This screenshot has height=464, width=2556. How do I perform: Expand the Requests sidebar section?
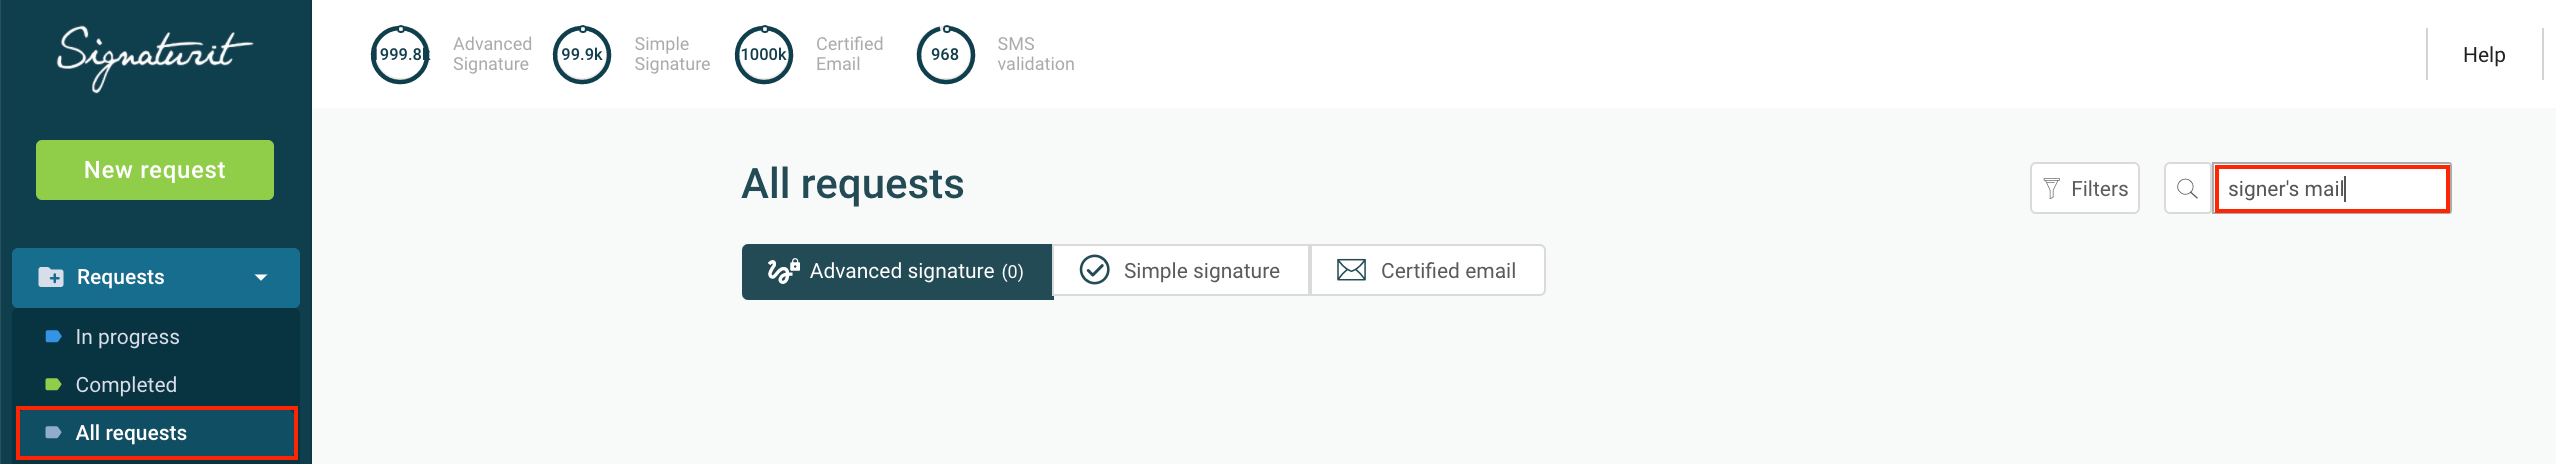[156, 277]
